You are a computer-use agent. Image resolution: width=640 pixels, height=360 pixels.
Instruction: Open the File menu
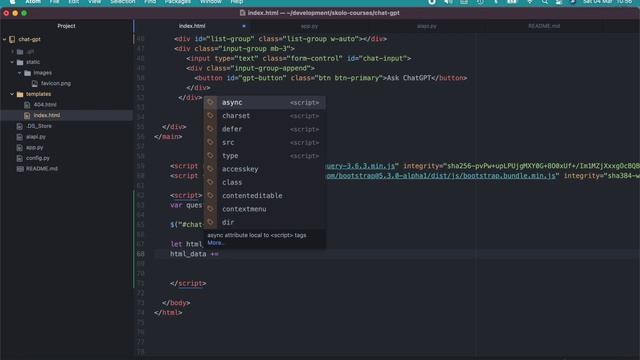point(54,2)
